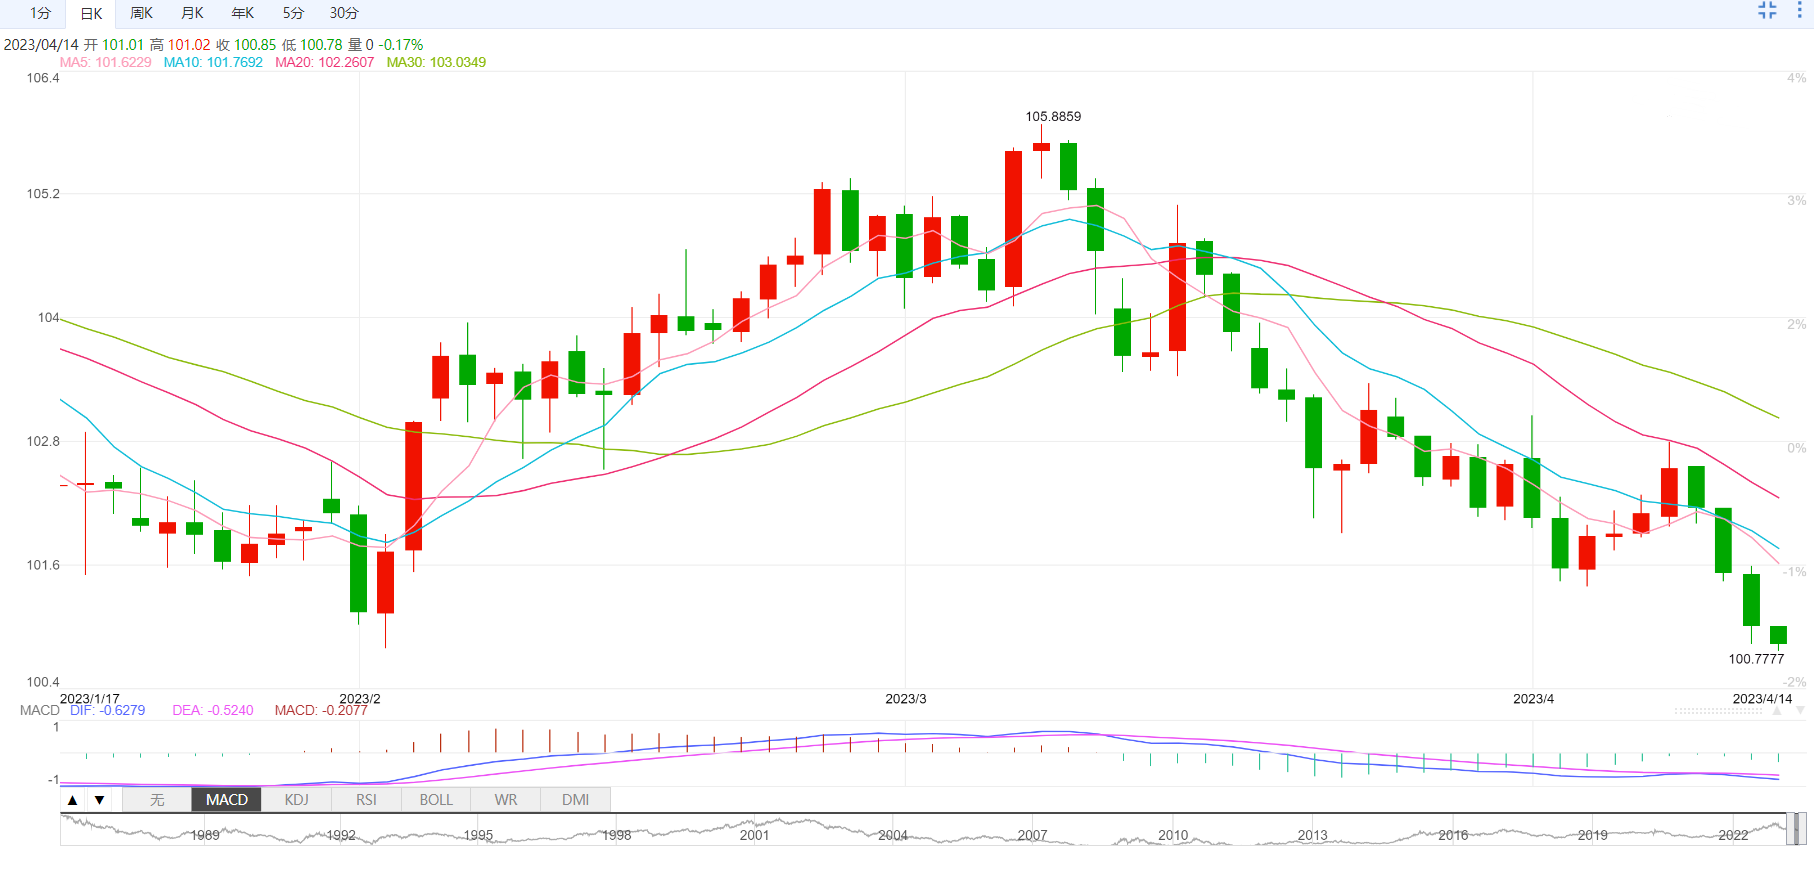Click the MA5: 101.6229 legend label
The height and width of the screenshot is (877, 1814).
[105, 62]
